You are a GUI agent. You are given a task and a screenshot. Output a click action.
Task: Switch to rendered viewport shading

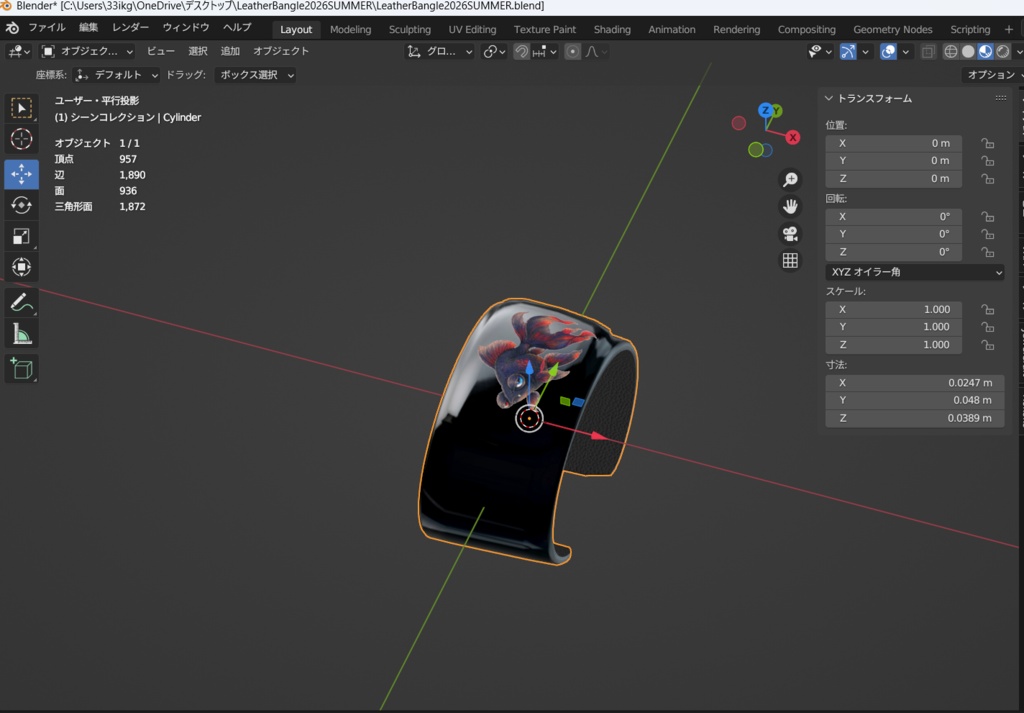(1002, 52)
